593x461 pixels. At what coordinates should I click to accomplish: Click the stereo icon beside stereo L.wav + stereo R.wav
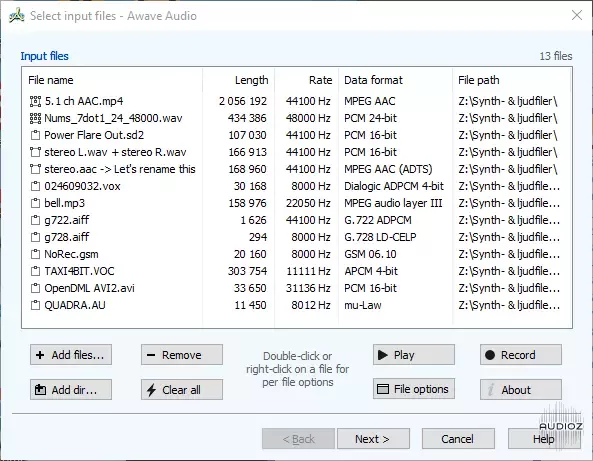click(x=35, y=152)
